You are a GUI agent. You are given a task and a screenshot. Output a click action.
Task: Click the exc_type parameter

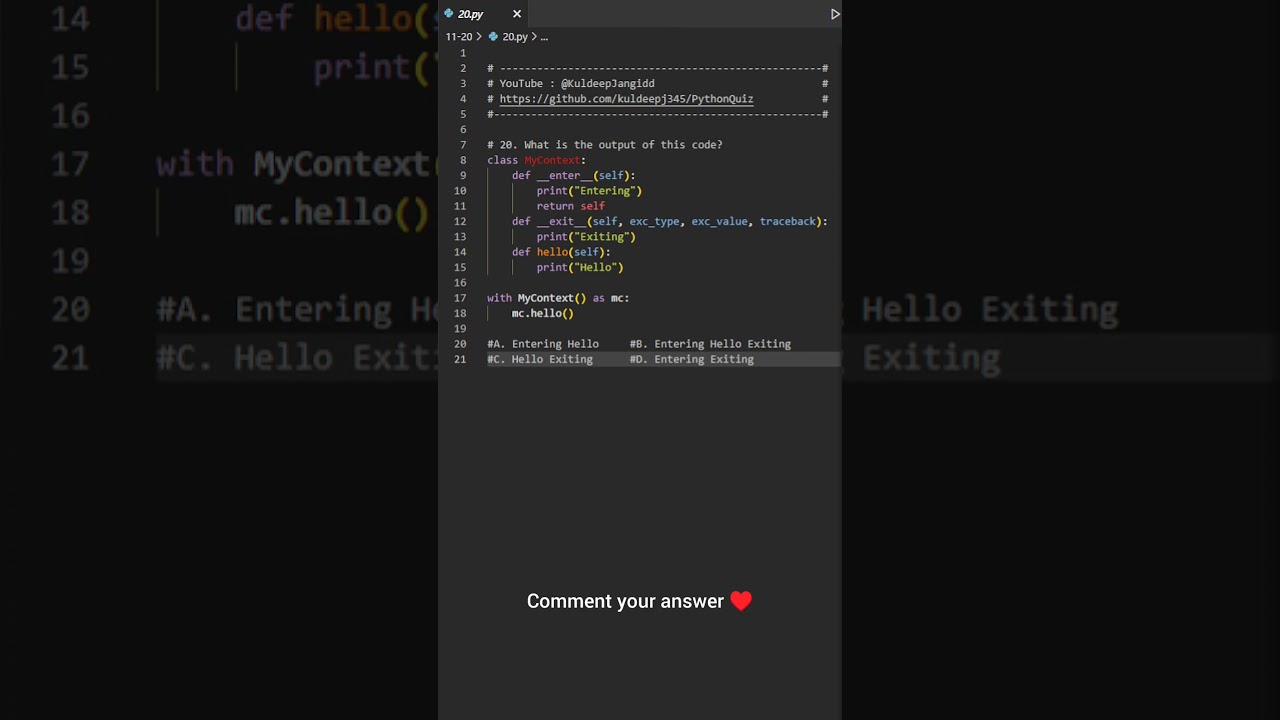[654, 221]
